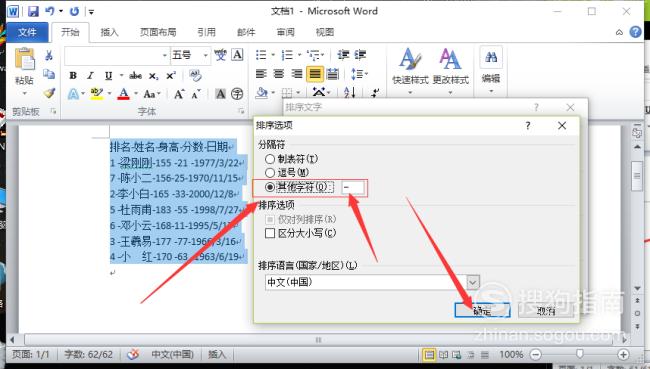The height and width of the screenshot is (369, 650).
Task: Pick the font color red A
Action: (124, 94)
